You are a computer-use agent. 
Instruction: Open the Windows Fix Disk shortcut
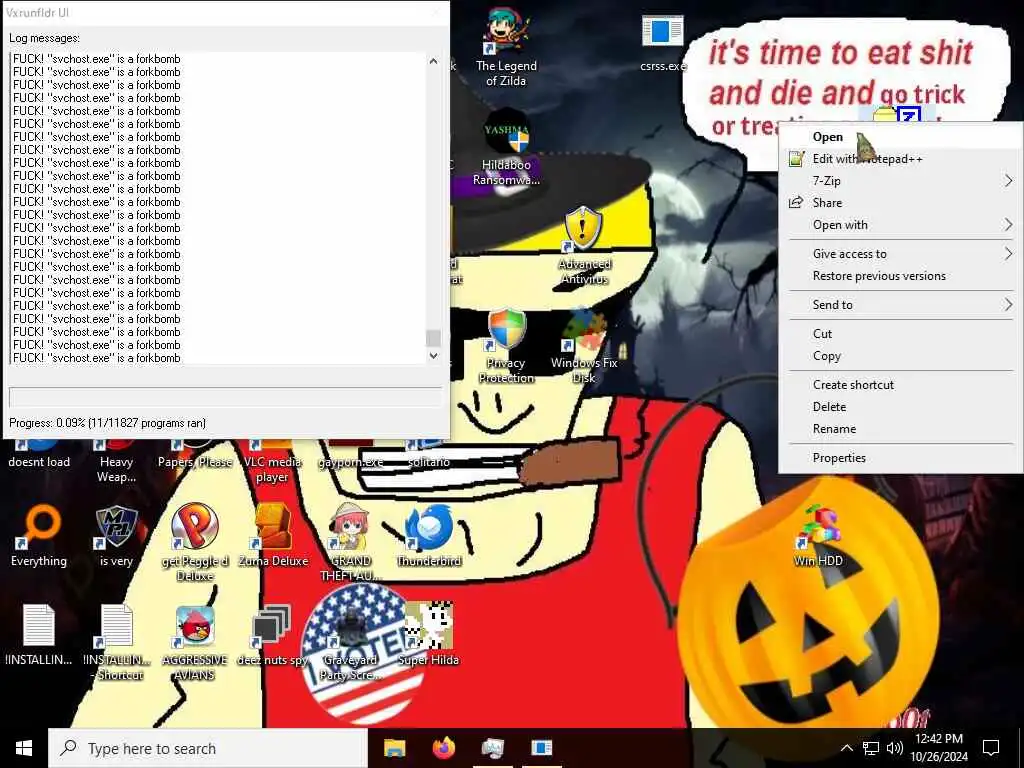584,346
